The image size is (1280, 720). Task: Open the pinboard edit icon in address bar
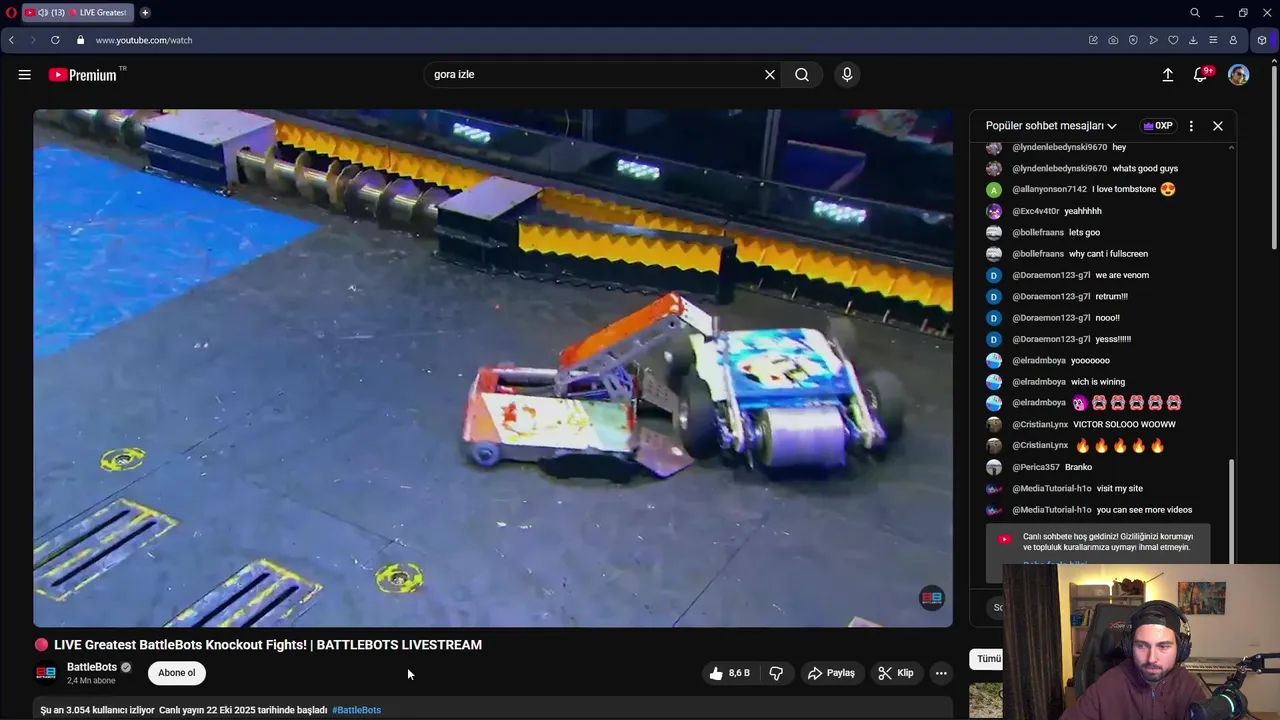[1093, 40]
